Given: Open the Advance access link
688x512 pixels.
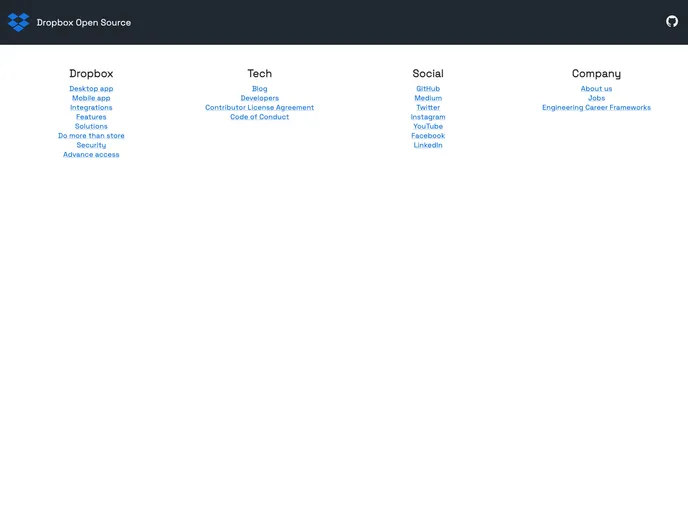Looking at the screenshot, I should coord(91,154).
